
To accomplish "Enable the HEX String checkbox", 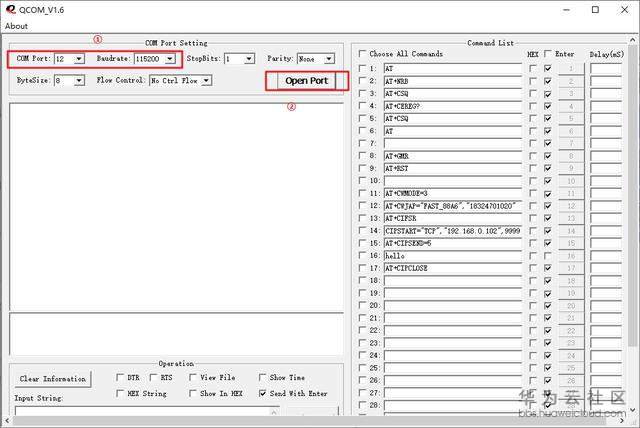I will click(120, 393).
